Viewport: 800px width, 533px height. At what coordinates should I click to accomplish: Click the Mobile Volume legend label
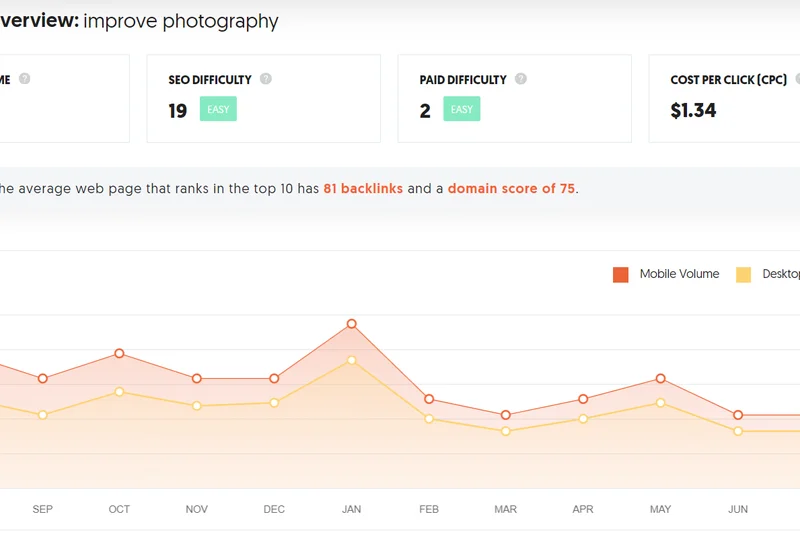[x=679, y=274]
